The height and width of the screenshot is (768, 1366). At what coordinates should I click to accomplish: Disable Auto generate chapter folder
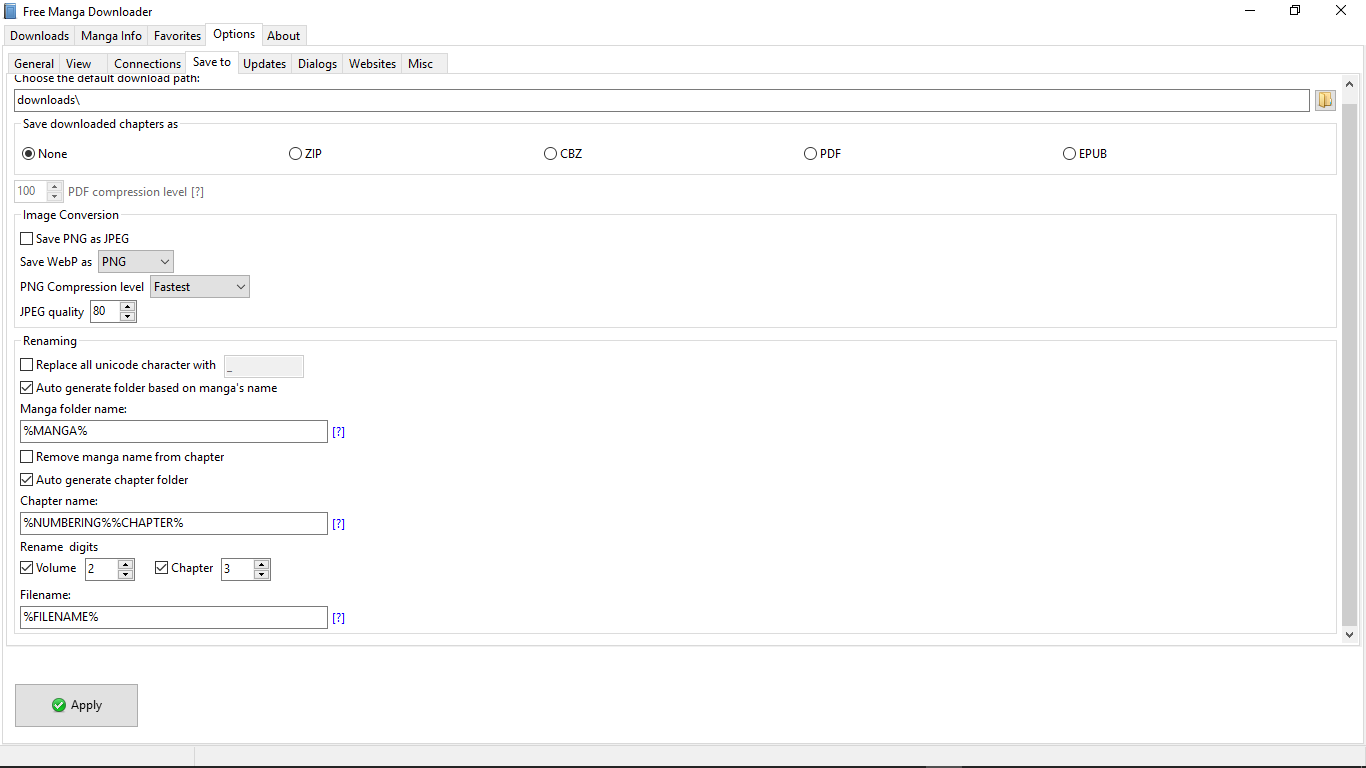click(x=26, y=479)
